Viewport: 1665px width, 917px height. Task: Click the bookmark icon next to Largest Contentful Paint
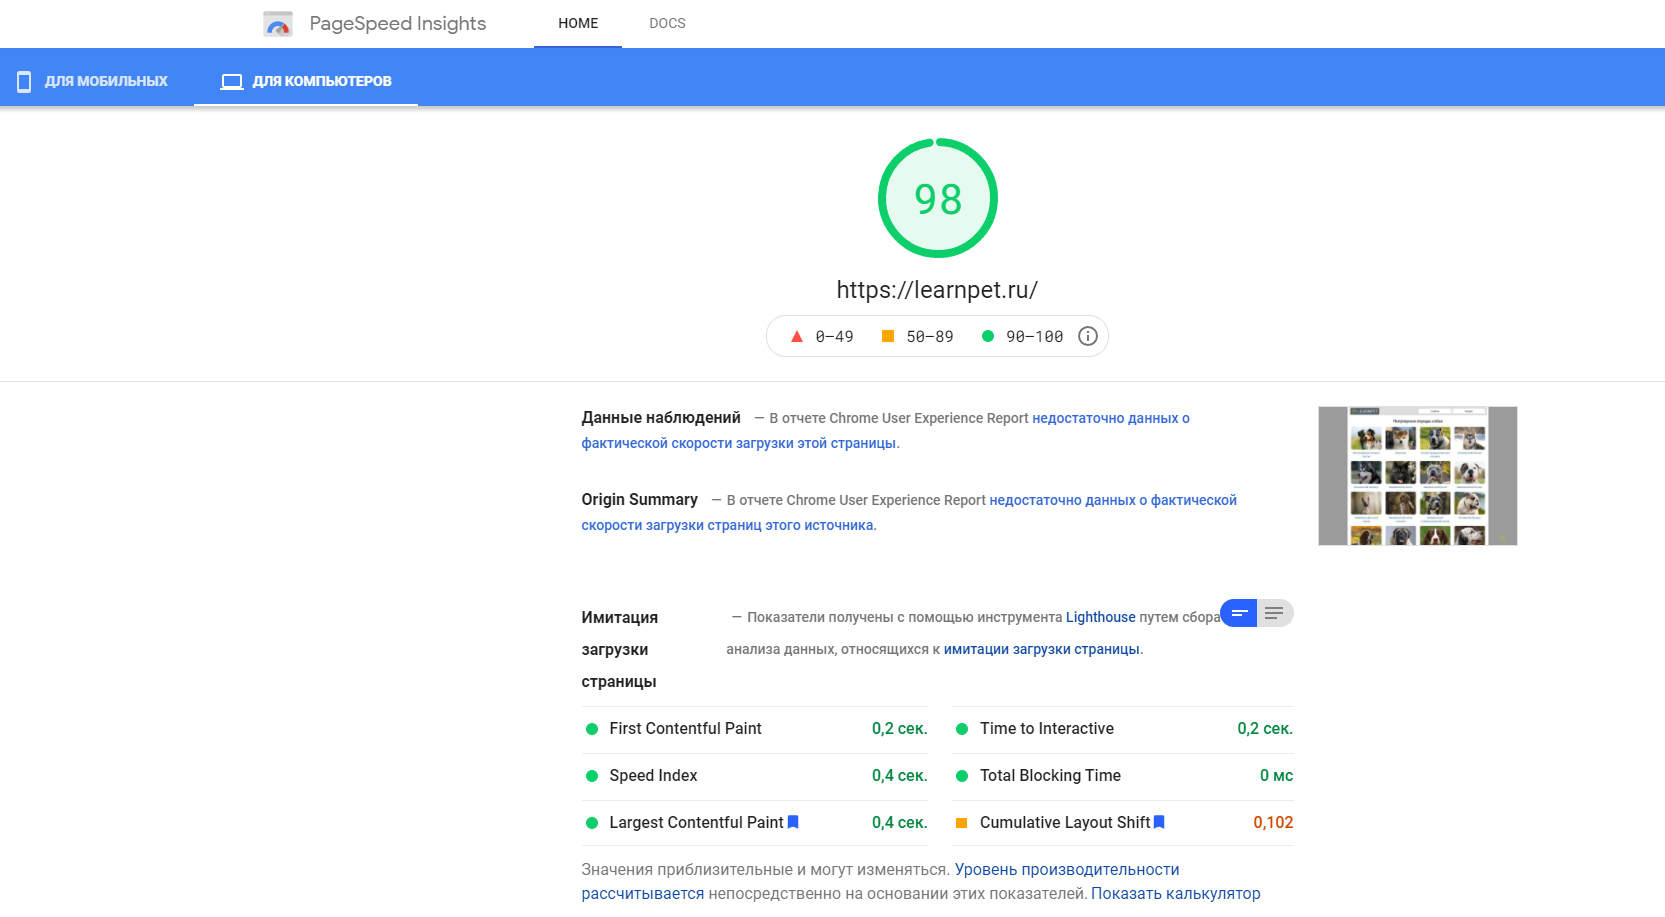793,822
